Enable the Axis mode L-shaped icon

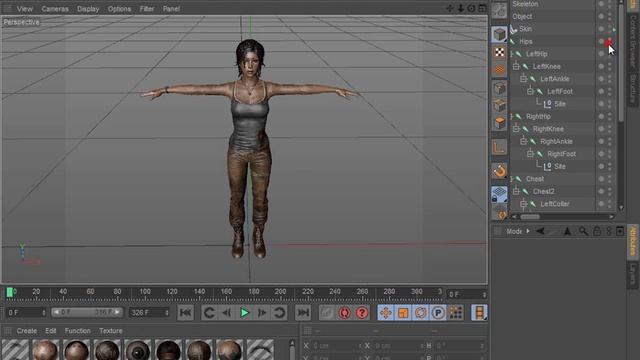[x=499, y=147]
